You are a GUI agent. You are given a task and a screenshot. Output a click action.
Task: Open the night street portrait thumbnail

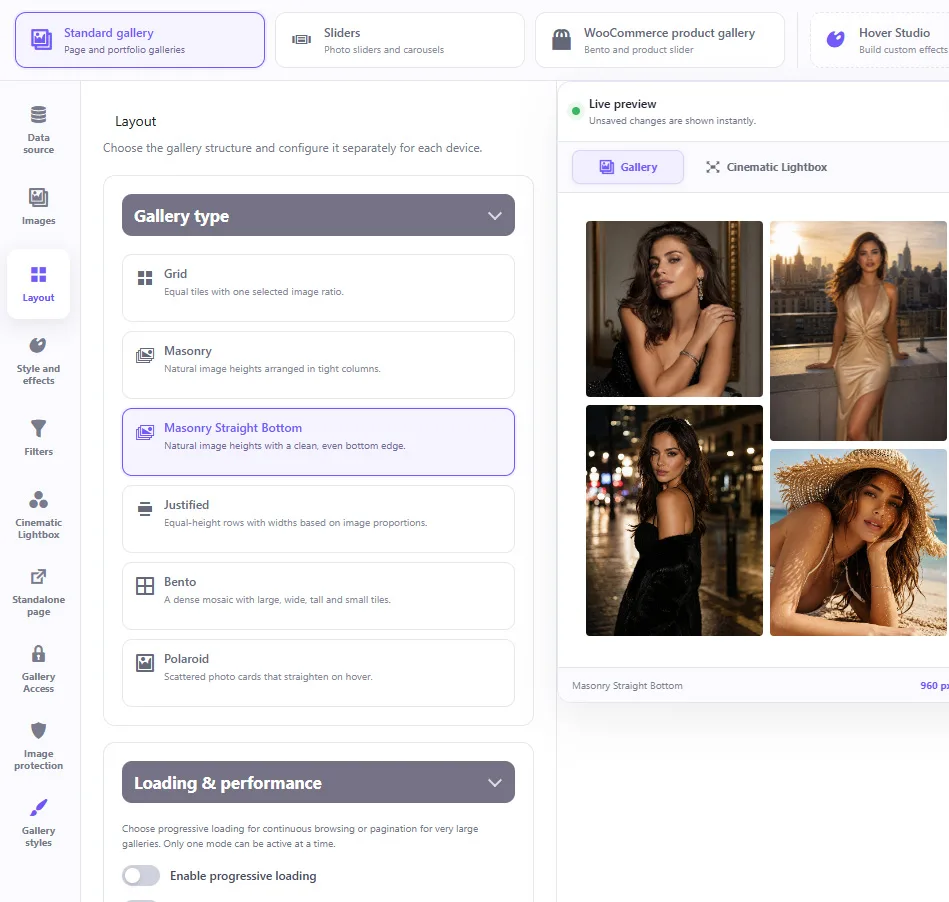(674, 520)
